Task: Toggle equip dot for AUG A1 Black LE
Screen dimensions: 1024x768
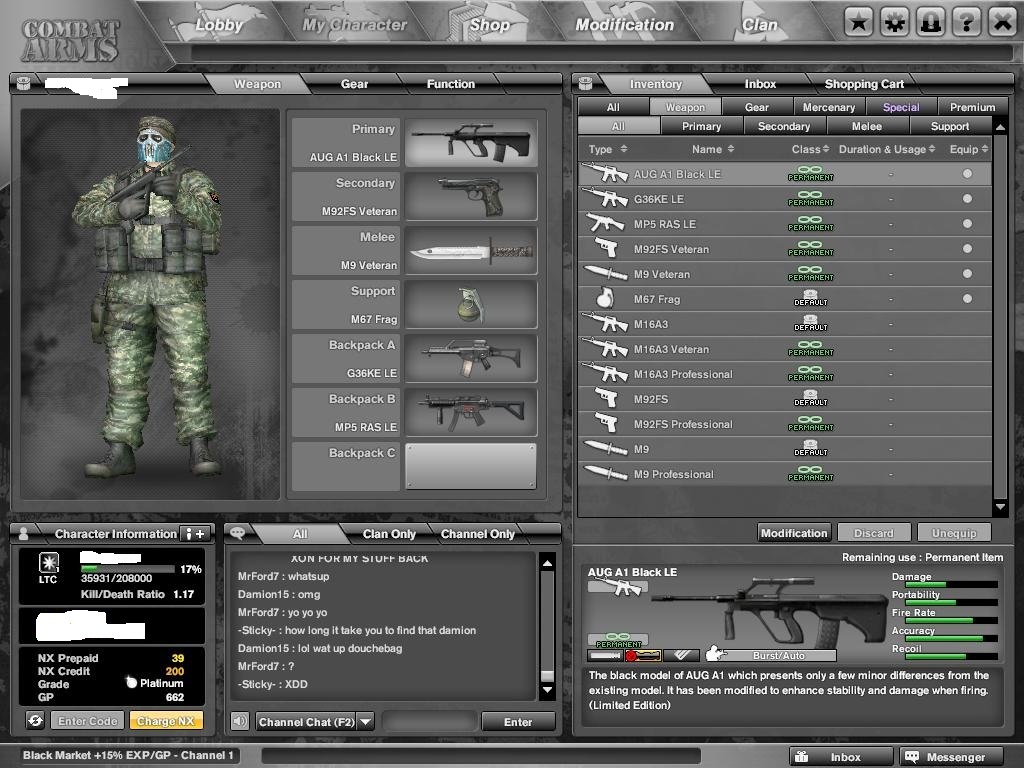Action: pos(967,174)
